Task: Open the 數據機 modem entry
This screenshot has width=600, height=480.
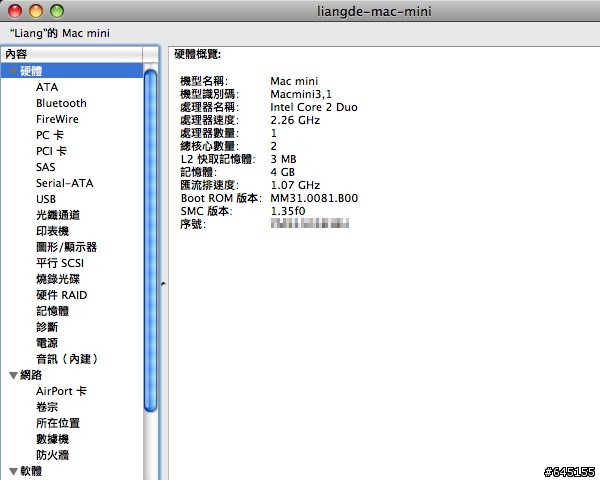Action: (52, 439)
